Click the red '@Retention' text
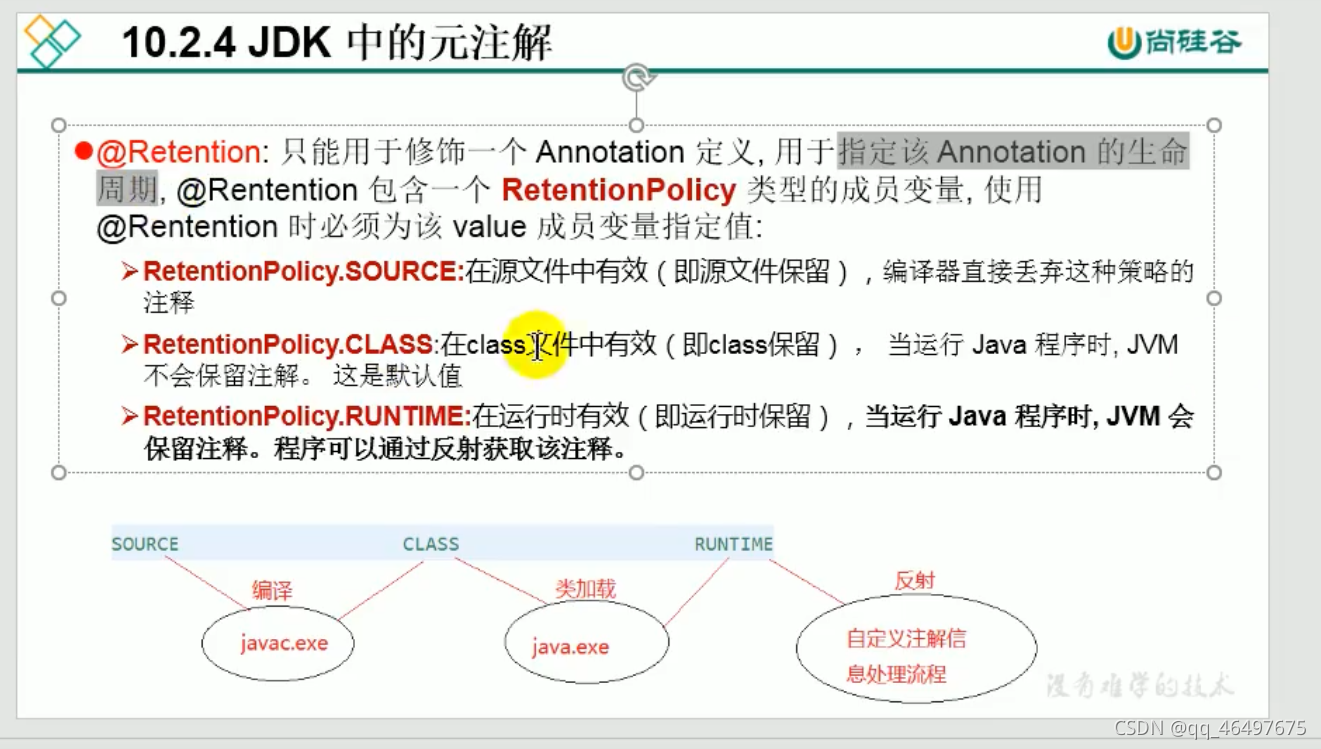Viewport: 1321px width, 749px height. 179,152
